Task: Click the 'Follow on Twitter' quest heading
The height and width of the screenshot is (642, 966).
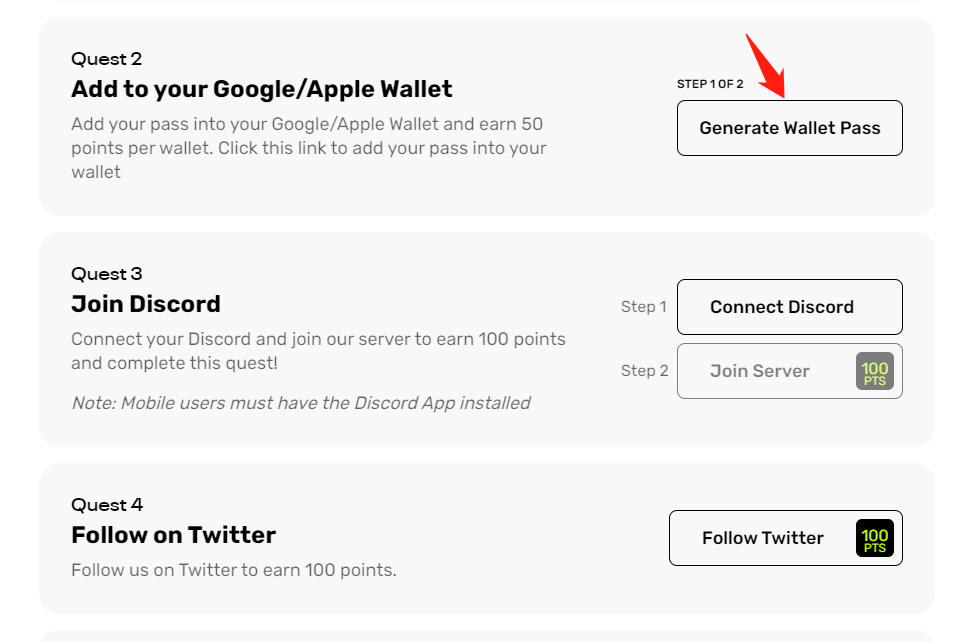Action: [x=173, y=535]
